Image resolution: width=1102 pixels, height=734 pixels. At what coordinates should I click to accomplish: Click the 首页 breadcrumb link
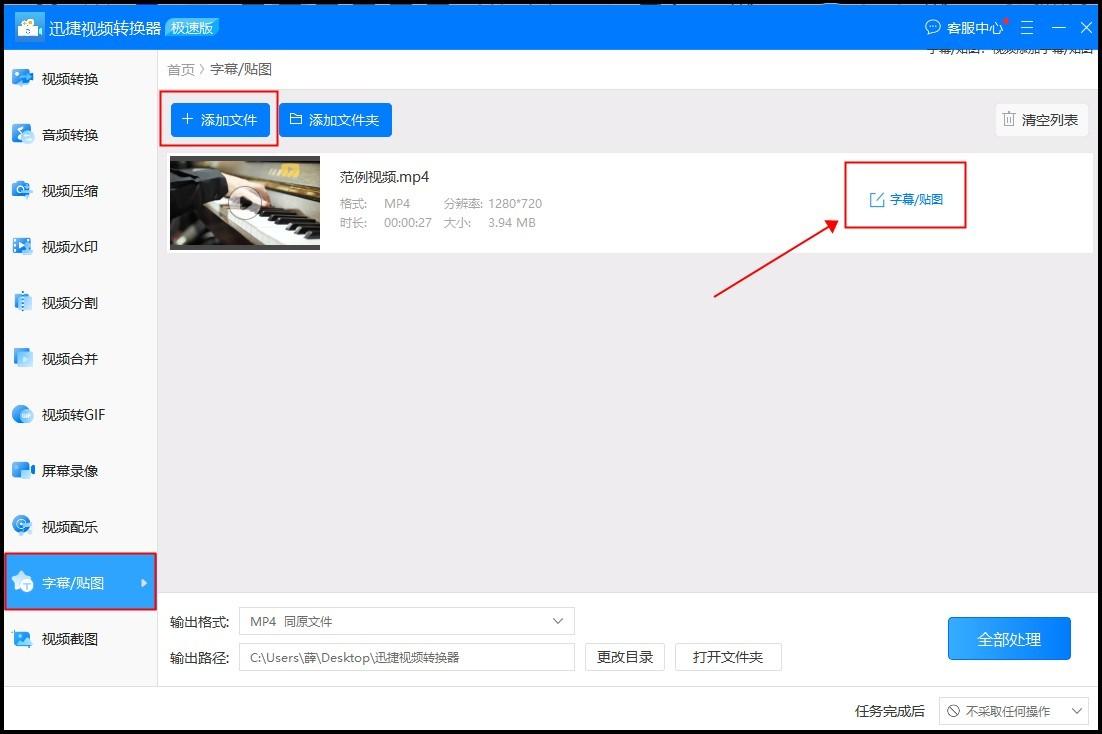click(x=181, y=70)
